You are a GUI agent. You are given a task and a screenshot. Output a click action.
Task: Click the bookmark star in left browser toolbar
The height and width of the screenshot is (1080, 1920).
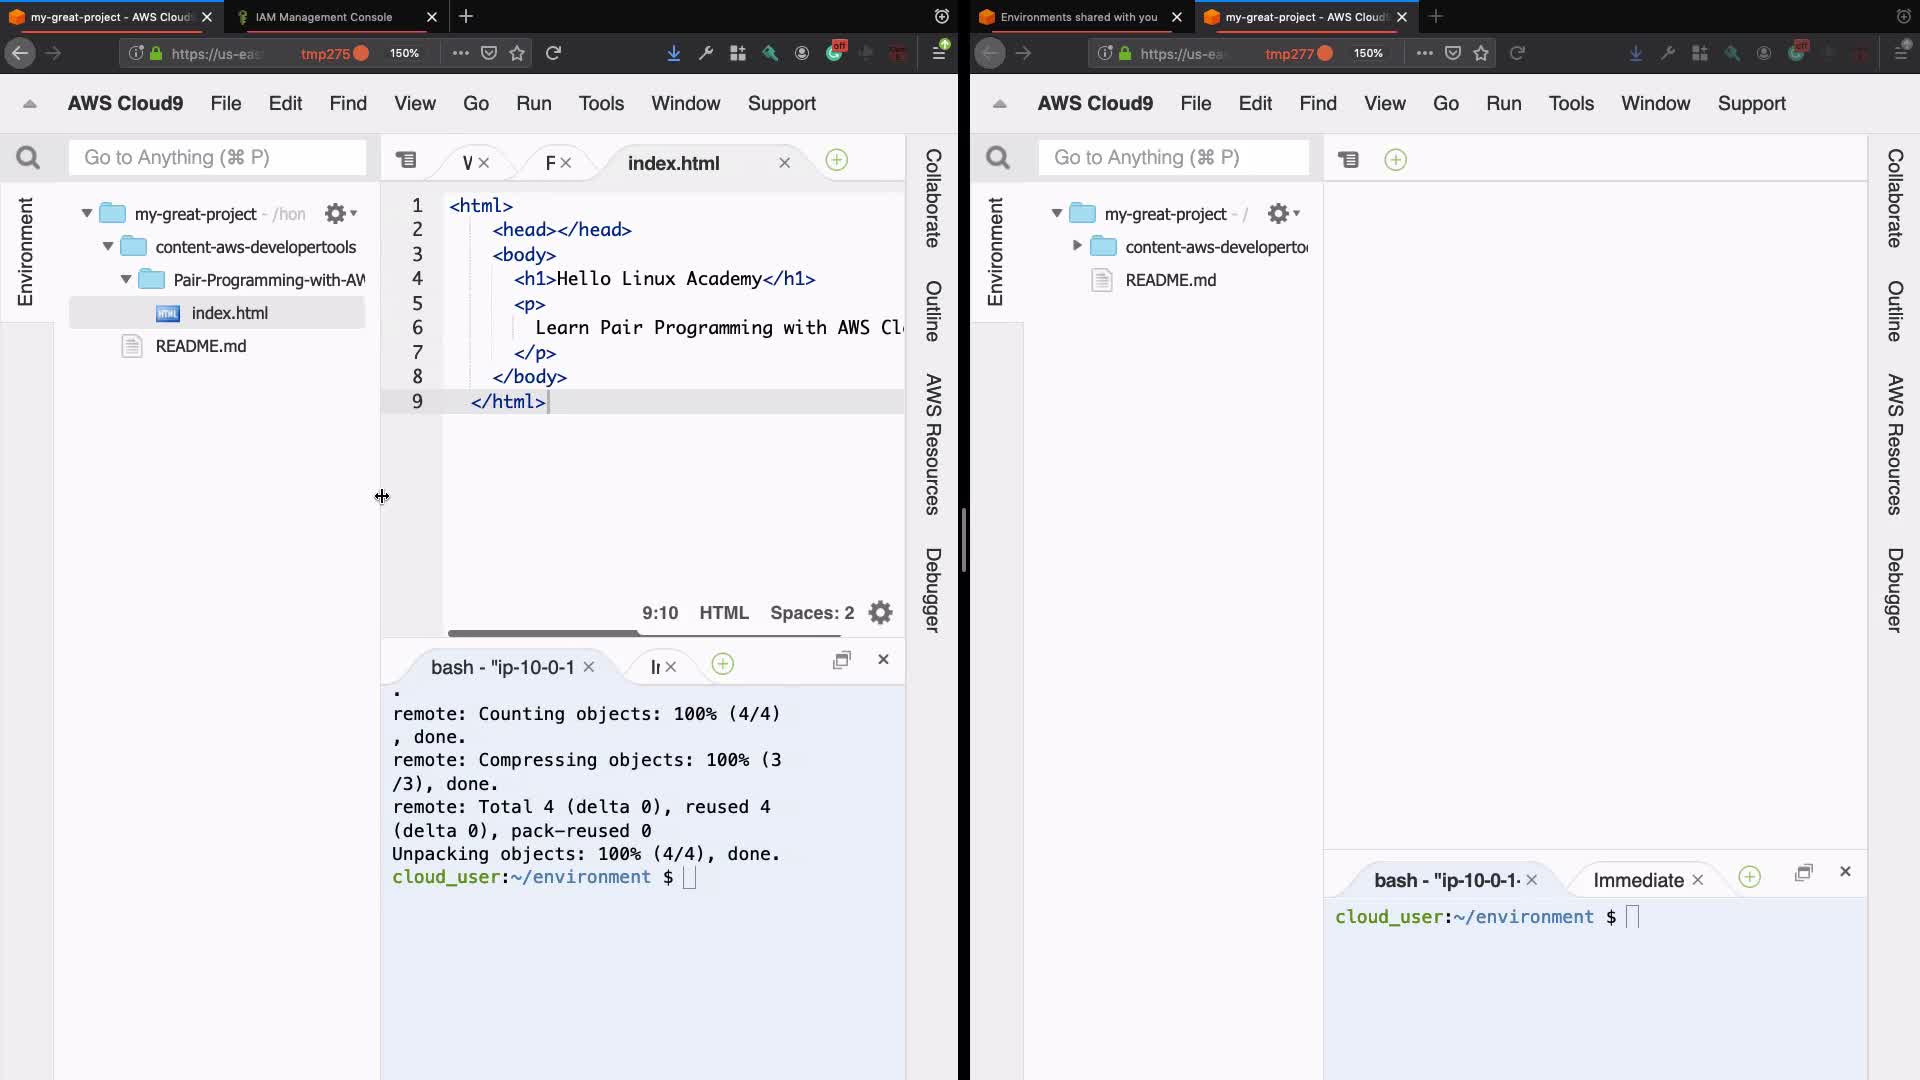pyautogui.click(x=517, y=53)
